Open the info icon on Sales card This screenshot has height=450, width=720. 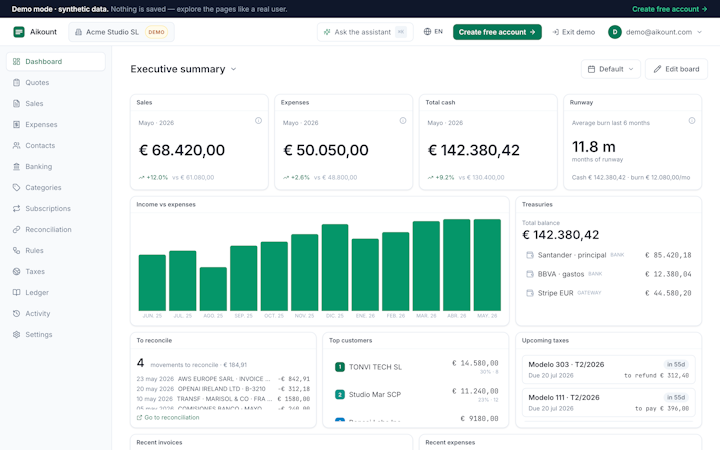coord(259,121)
